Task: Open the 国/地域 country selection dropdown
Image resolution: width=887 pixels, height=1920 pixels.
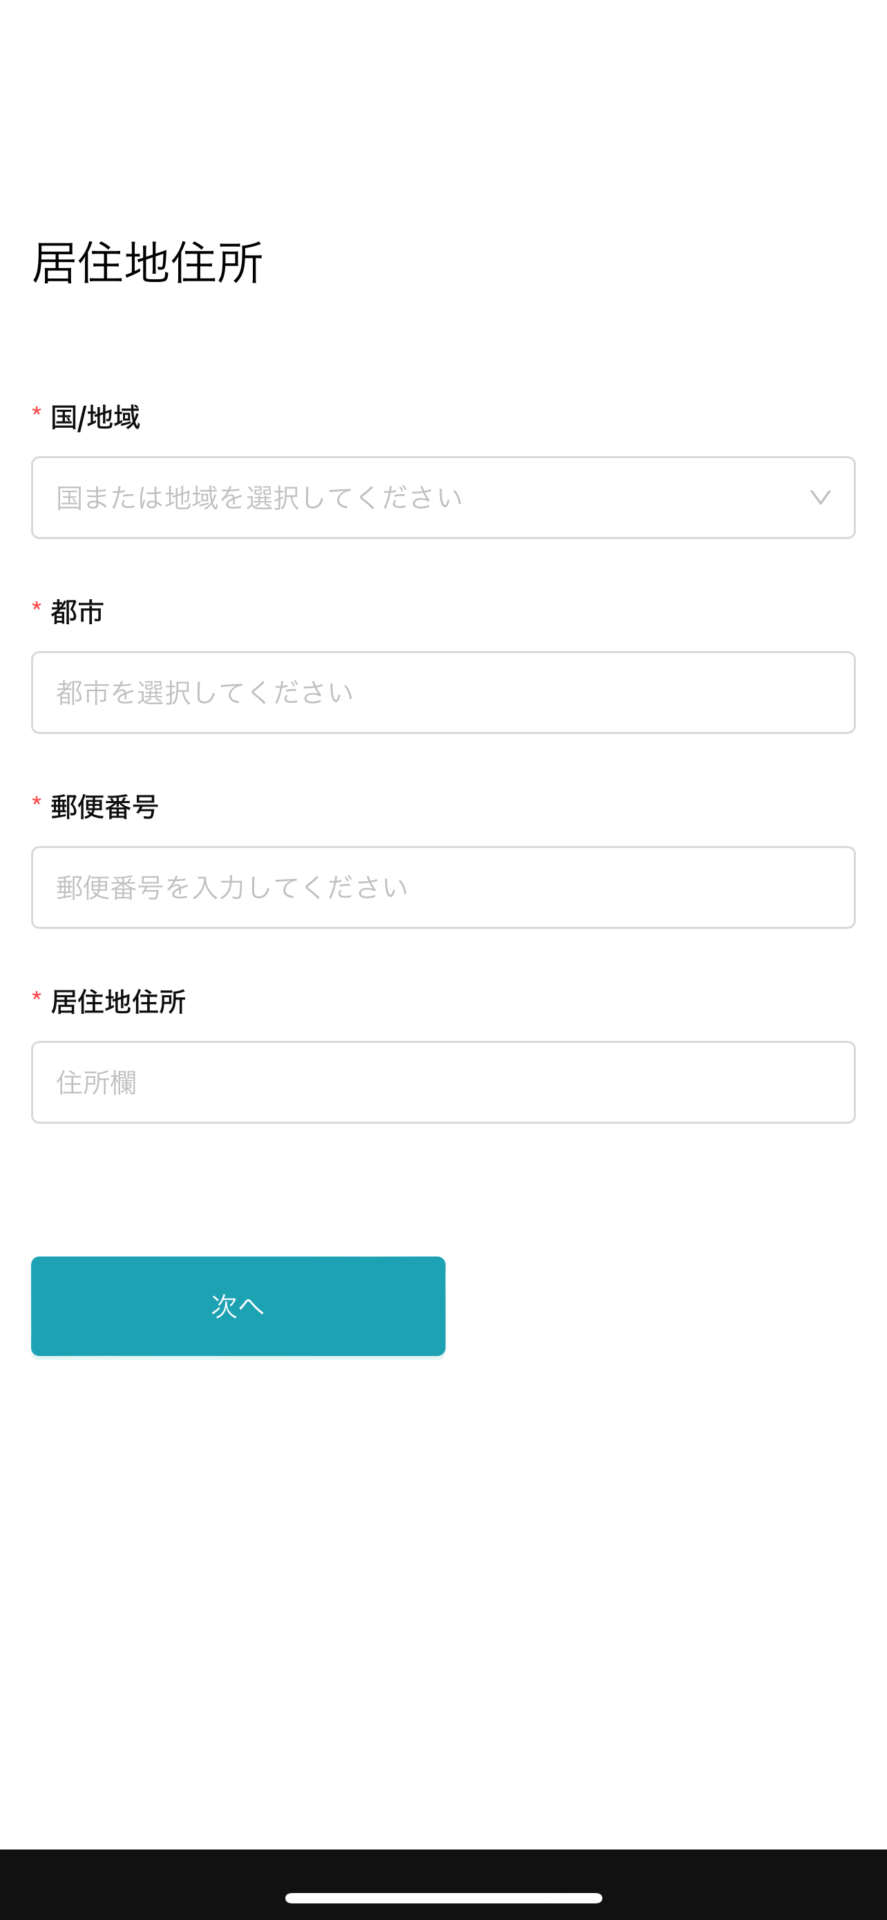Action: point(443,498)
